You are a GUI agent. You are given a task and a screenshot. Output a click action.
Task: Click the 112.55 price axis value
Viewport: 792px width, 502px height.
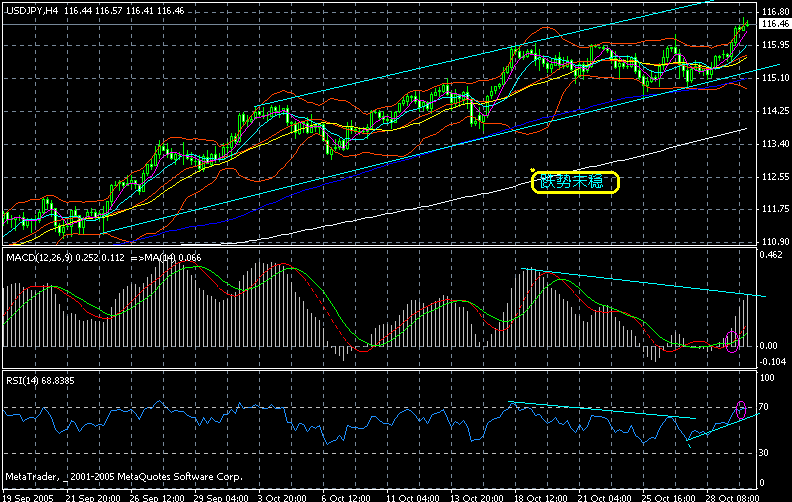775,177
